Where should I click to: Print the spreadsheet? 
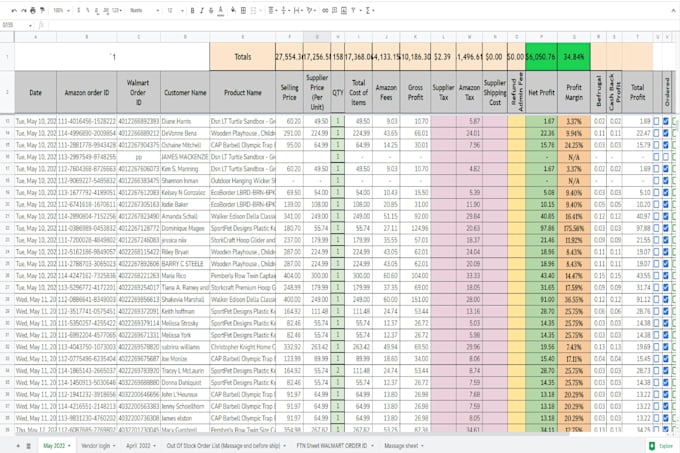[33, 10]
